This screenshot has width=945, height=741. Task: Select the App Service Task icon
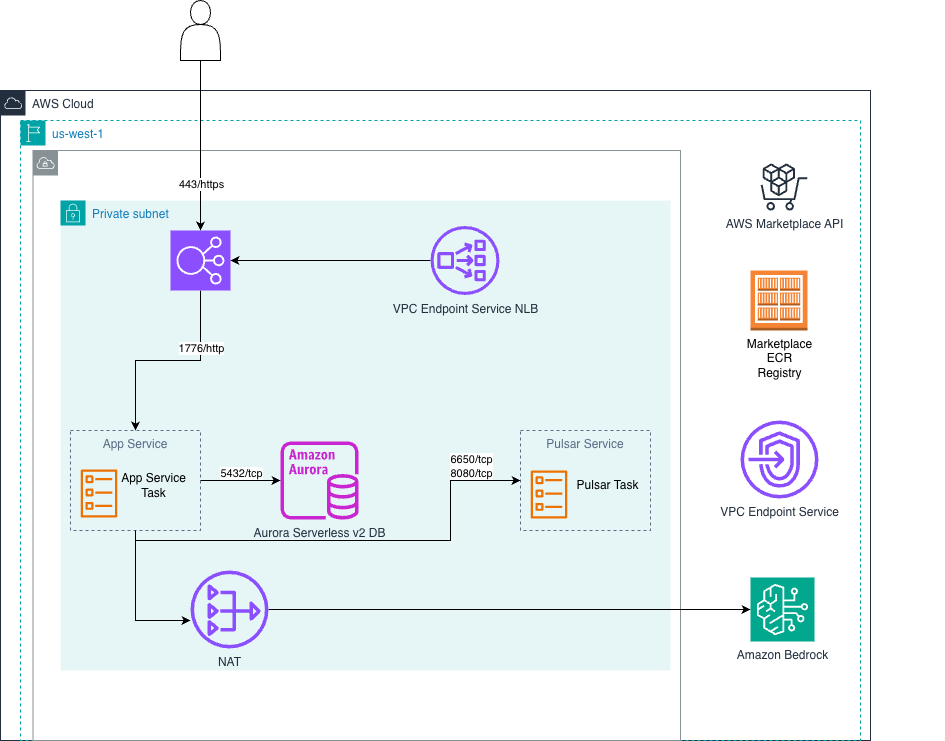(97, 493)
